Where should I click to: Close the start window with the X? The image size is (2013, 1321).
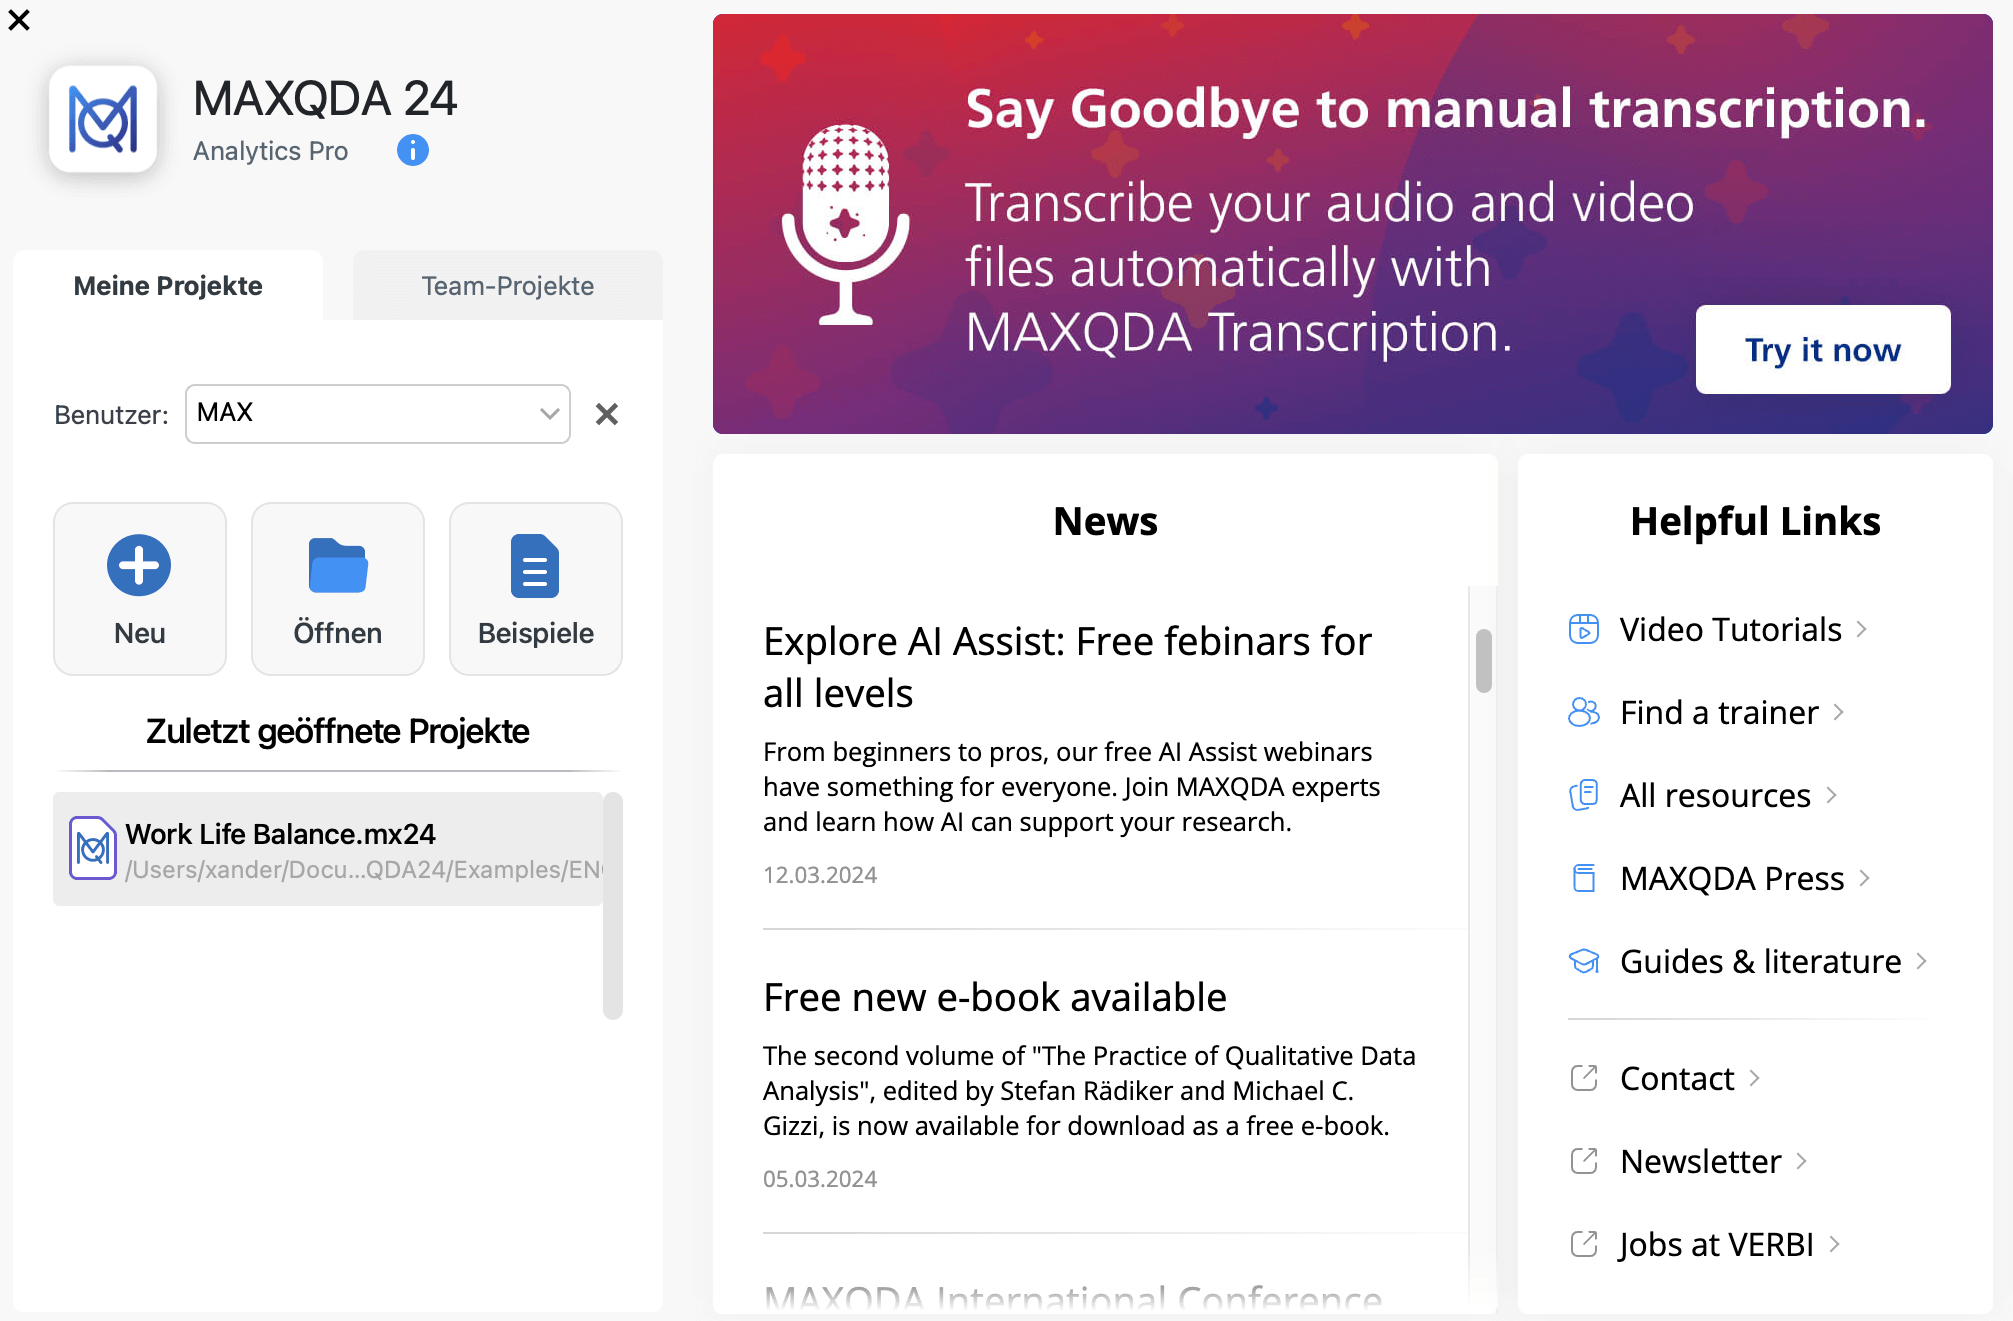pyautogui.click(x=19, y=20)
